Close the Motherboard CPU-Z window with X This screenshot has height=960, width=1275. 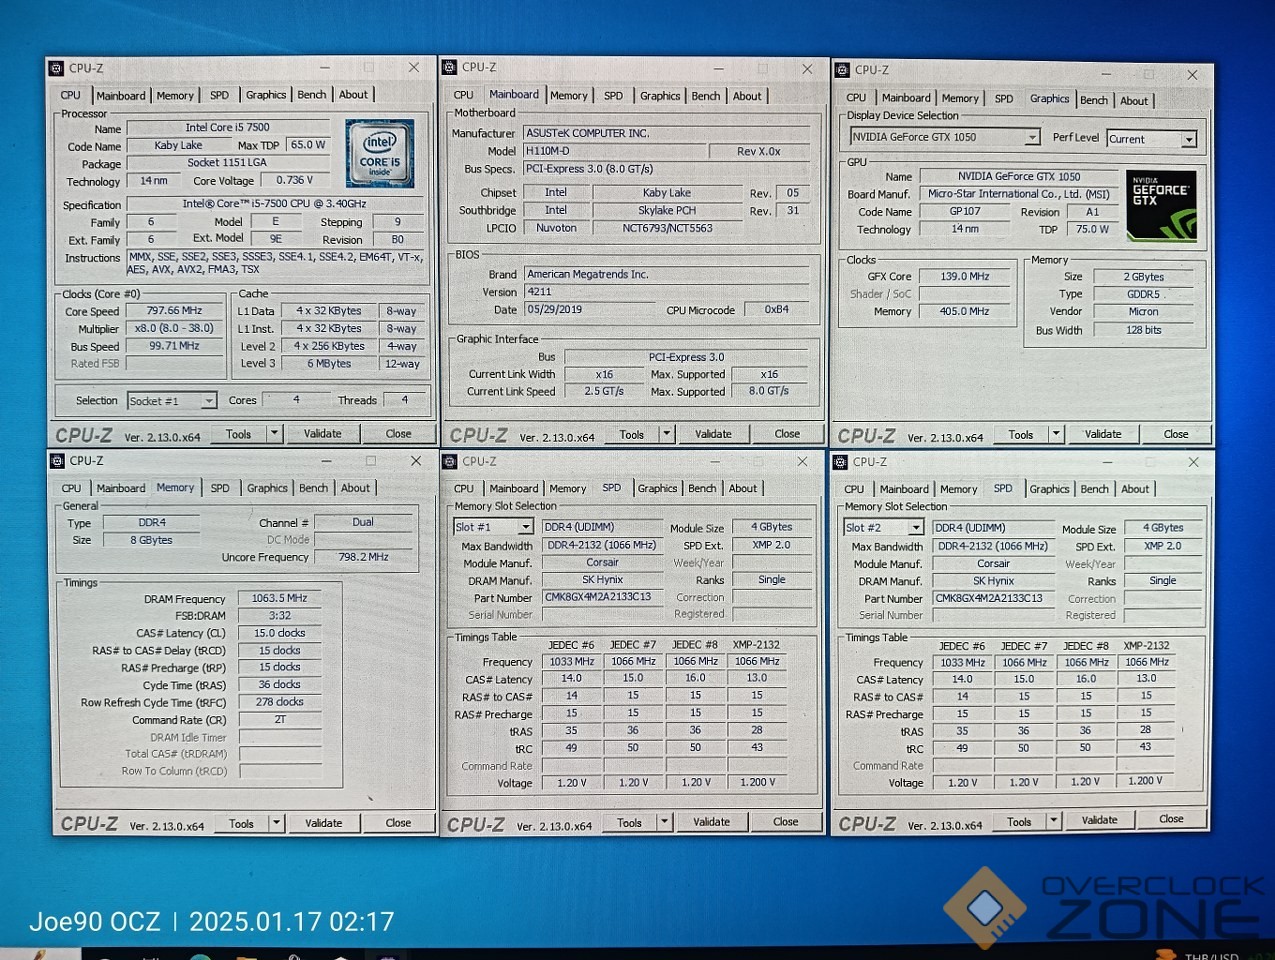(x=807, y=68)
